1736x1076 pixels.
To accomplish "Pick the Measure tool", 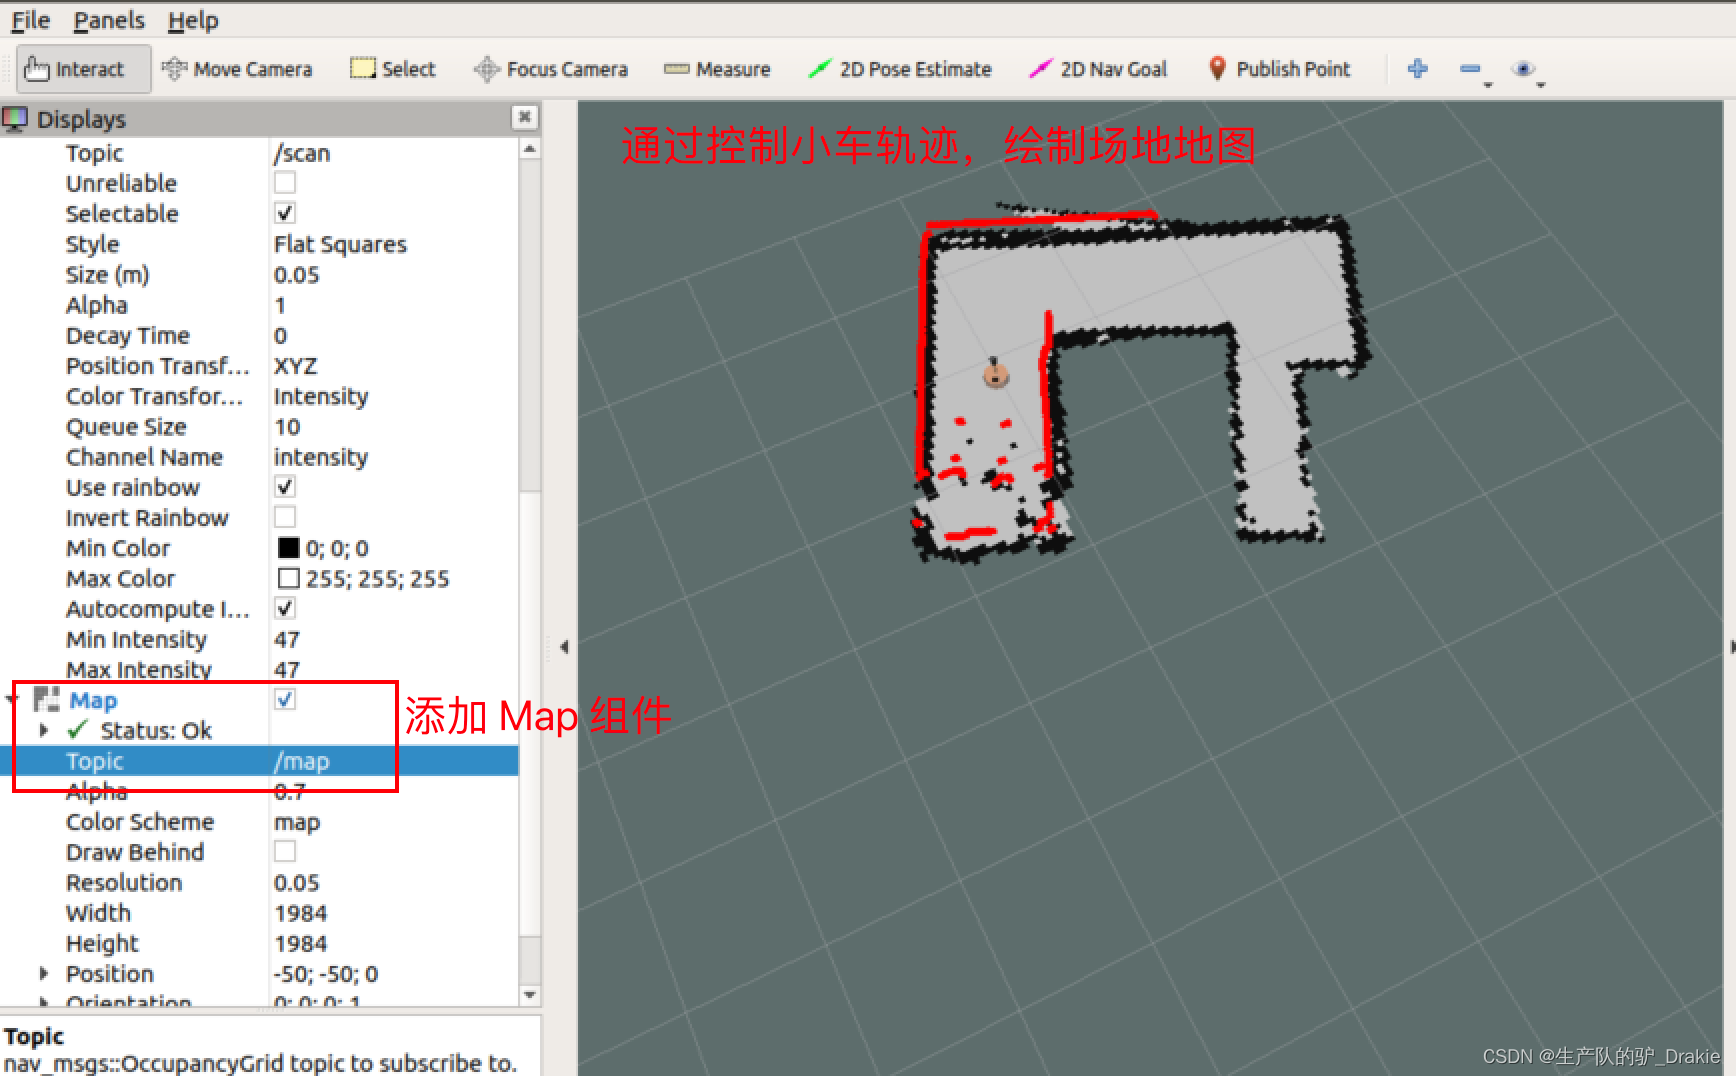I will coord(717,69).
